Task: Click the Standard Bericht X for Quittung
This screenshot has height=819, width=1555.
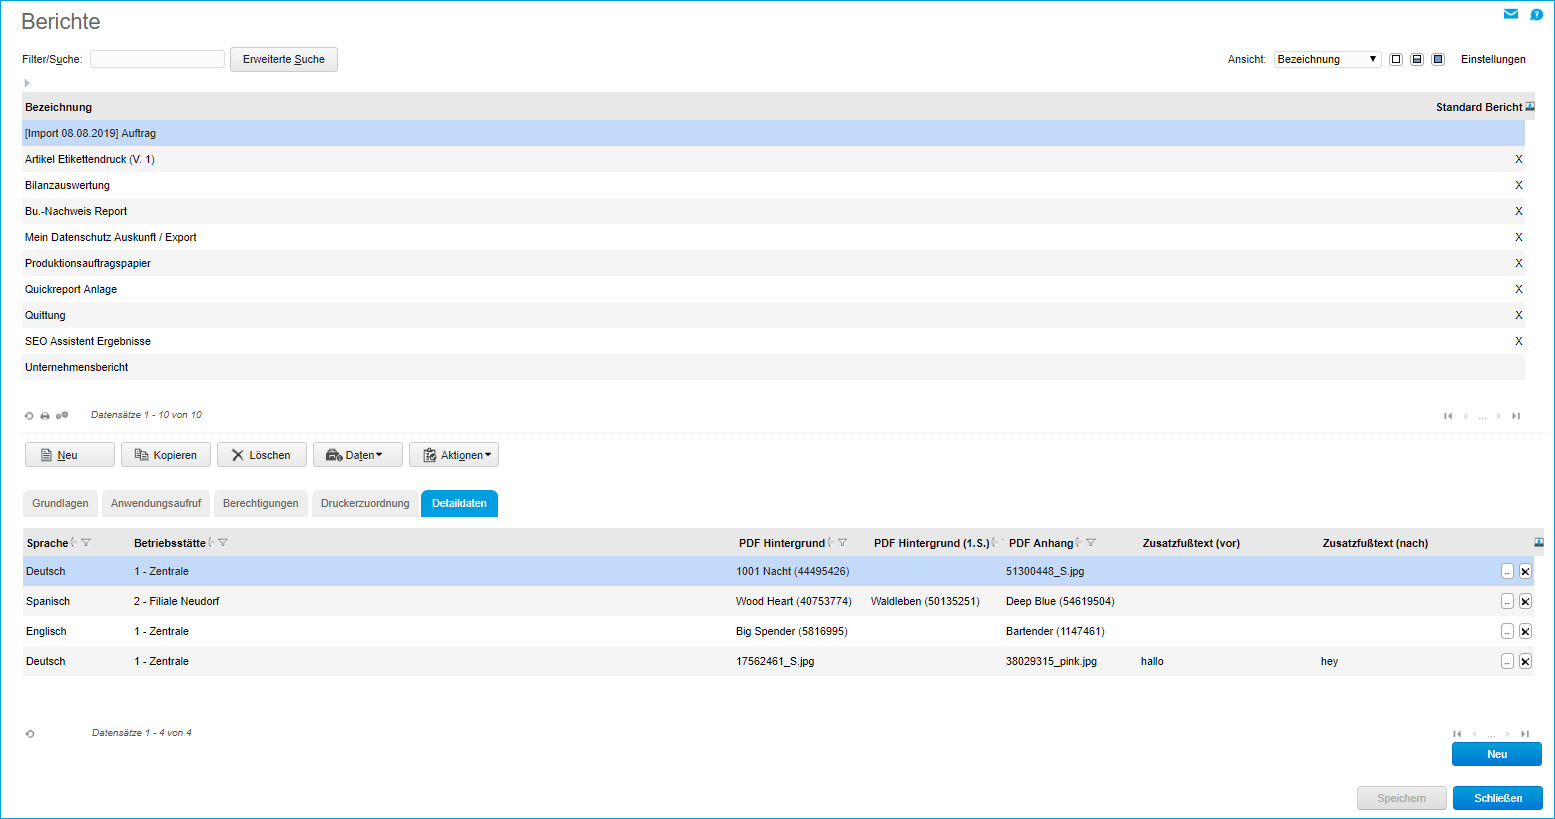Action: (1519, 315)
